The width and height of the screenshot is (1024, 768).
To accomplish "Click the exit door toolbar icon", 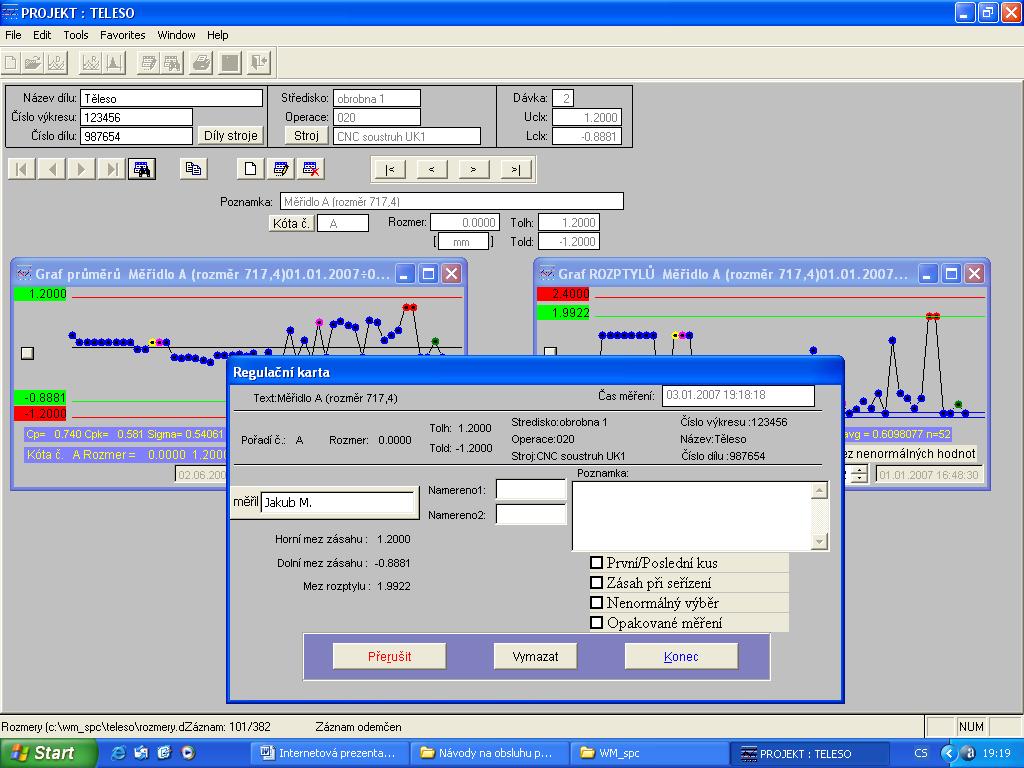I will pyautogui.click(x=259, y=63).
